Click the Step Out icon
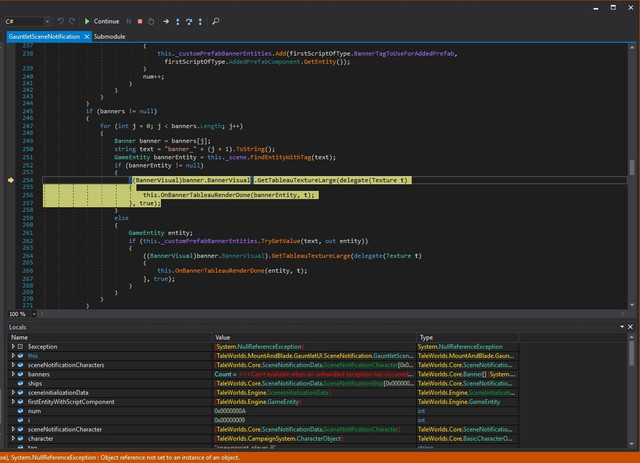The height and width of the screenshot is (463, 640). [x=200, y=21]
